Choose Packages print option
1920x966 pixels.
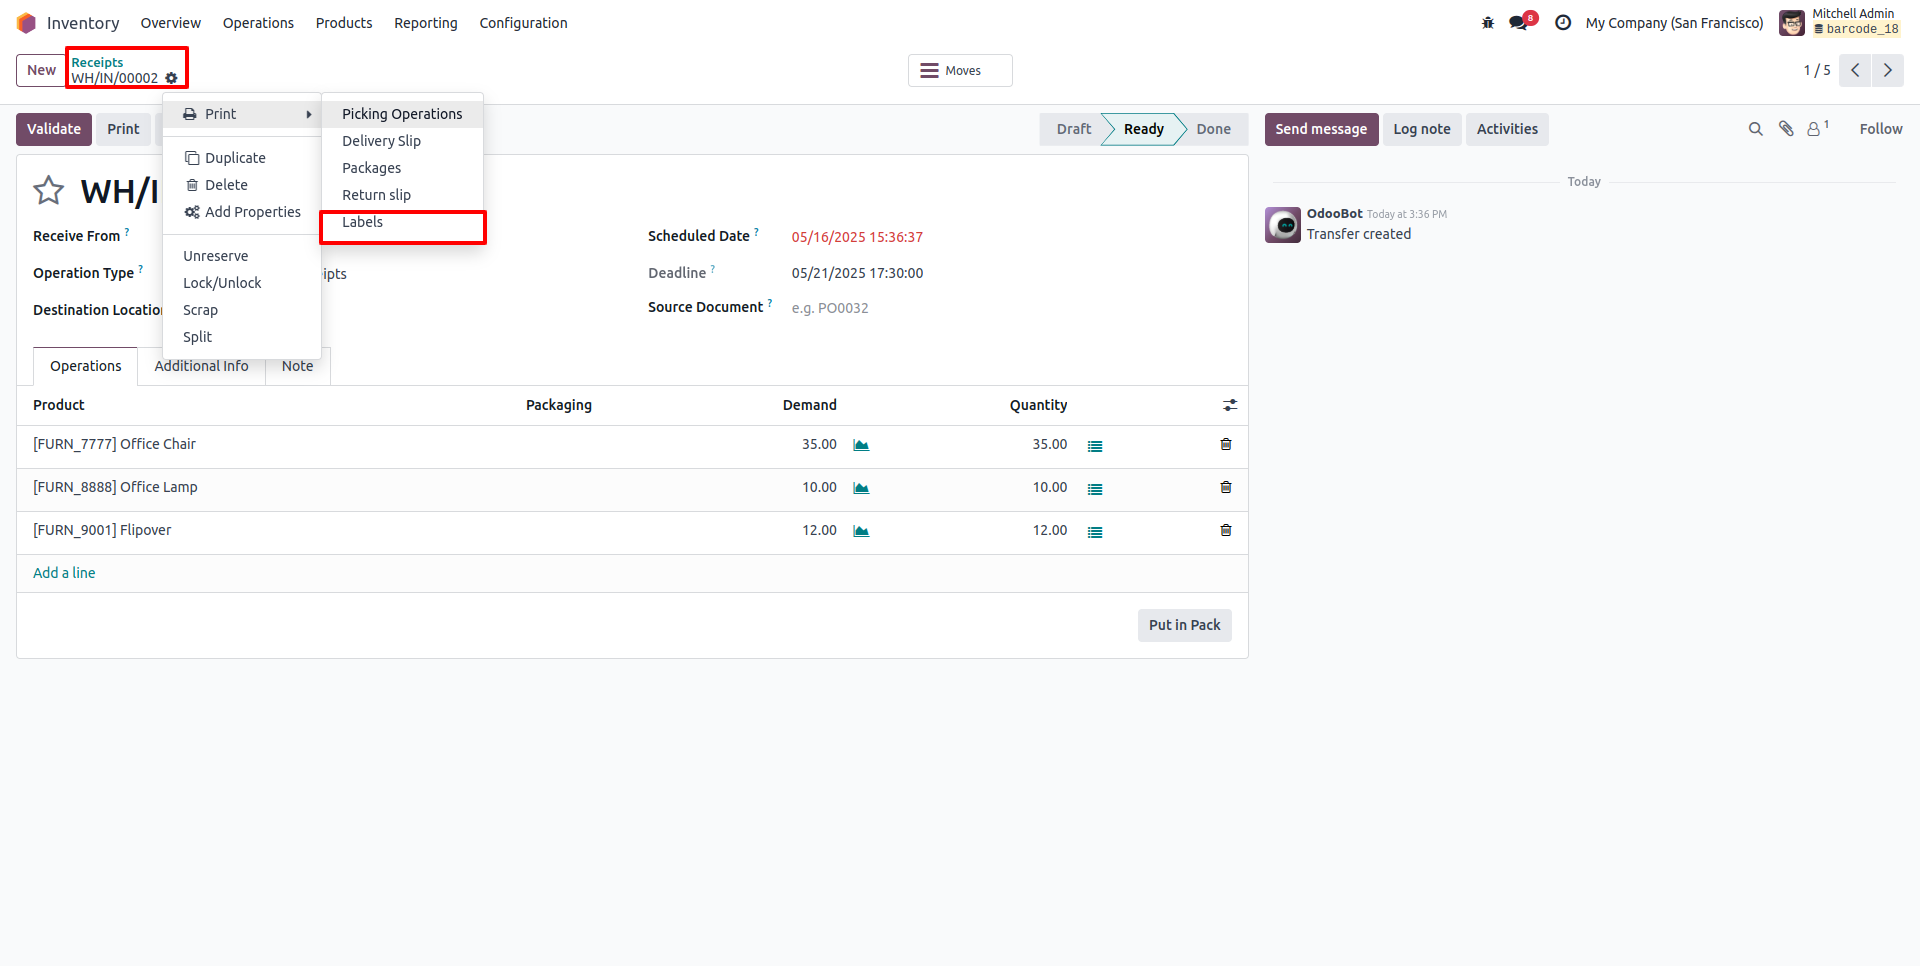pyautogui.click(x=402, y=168)
